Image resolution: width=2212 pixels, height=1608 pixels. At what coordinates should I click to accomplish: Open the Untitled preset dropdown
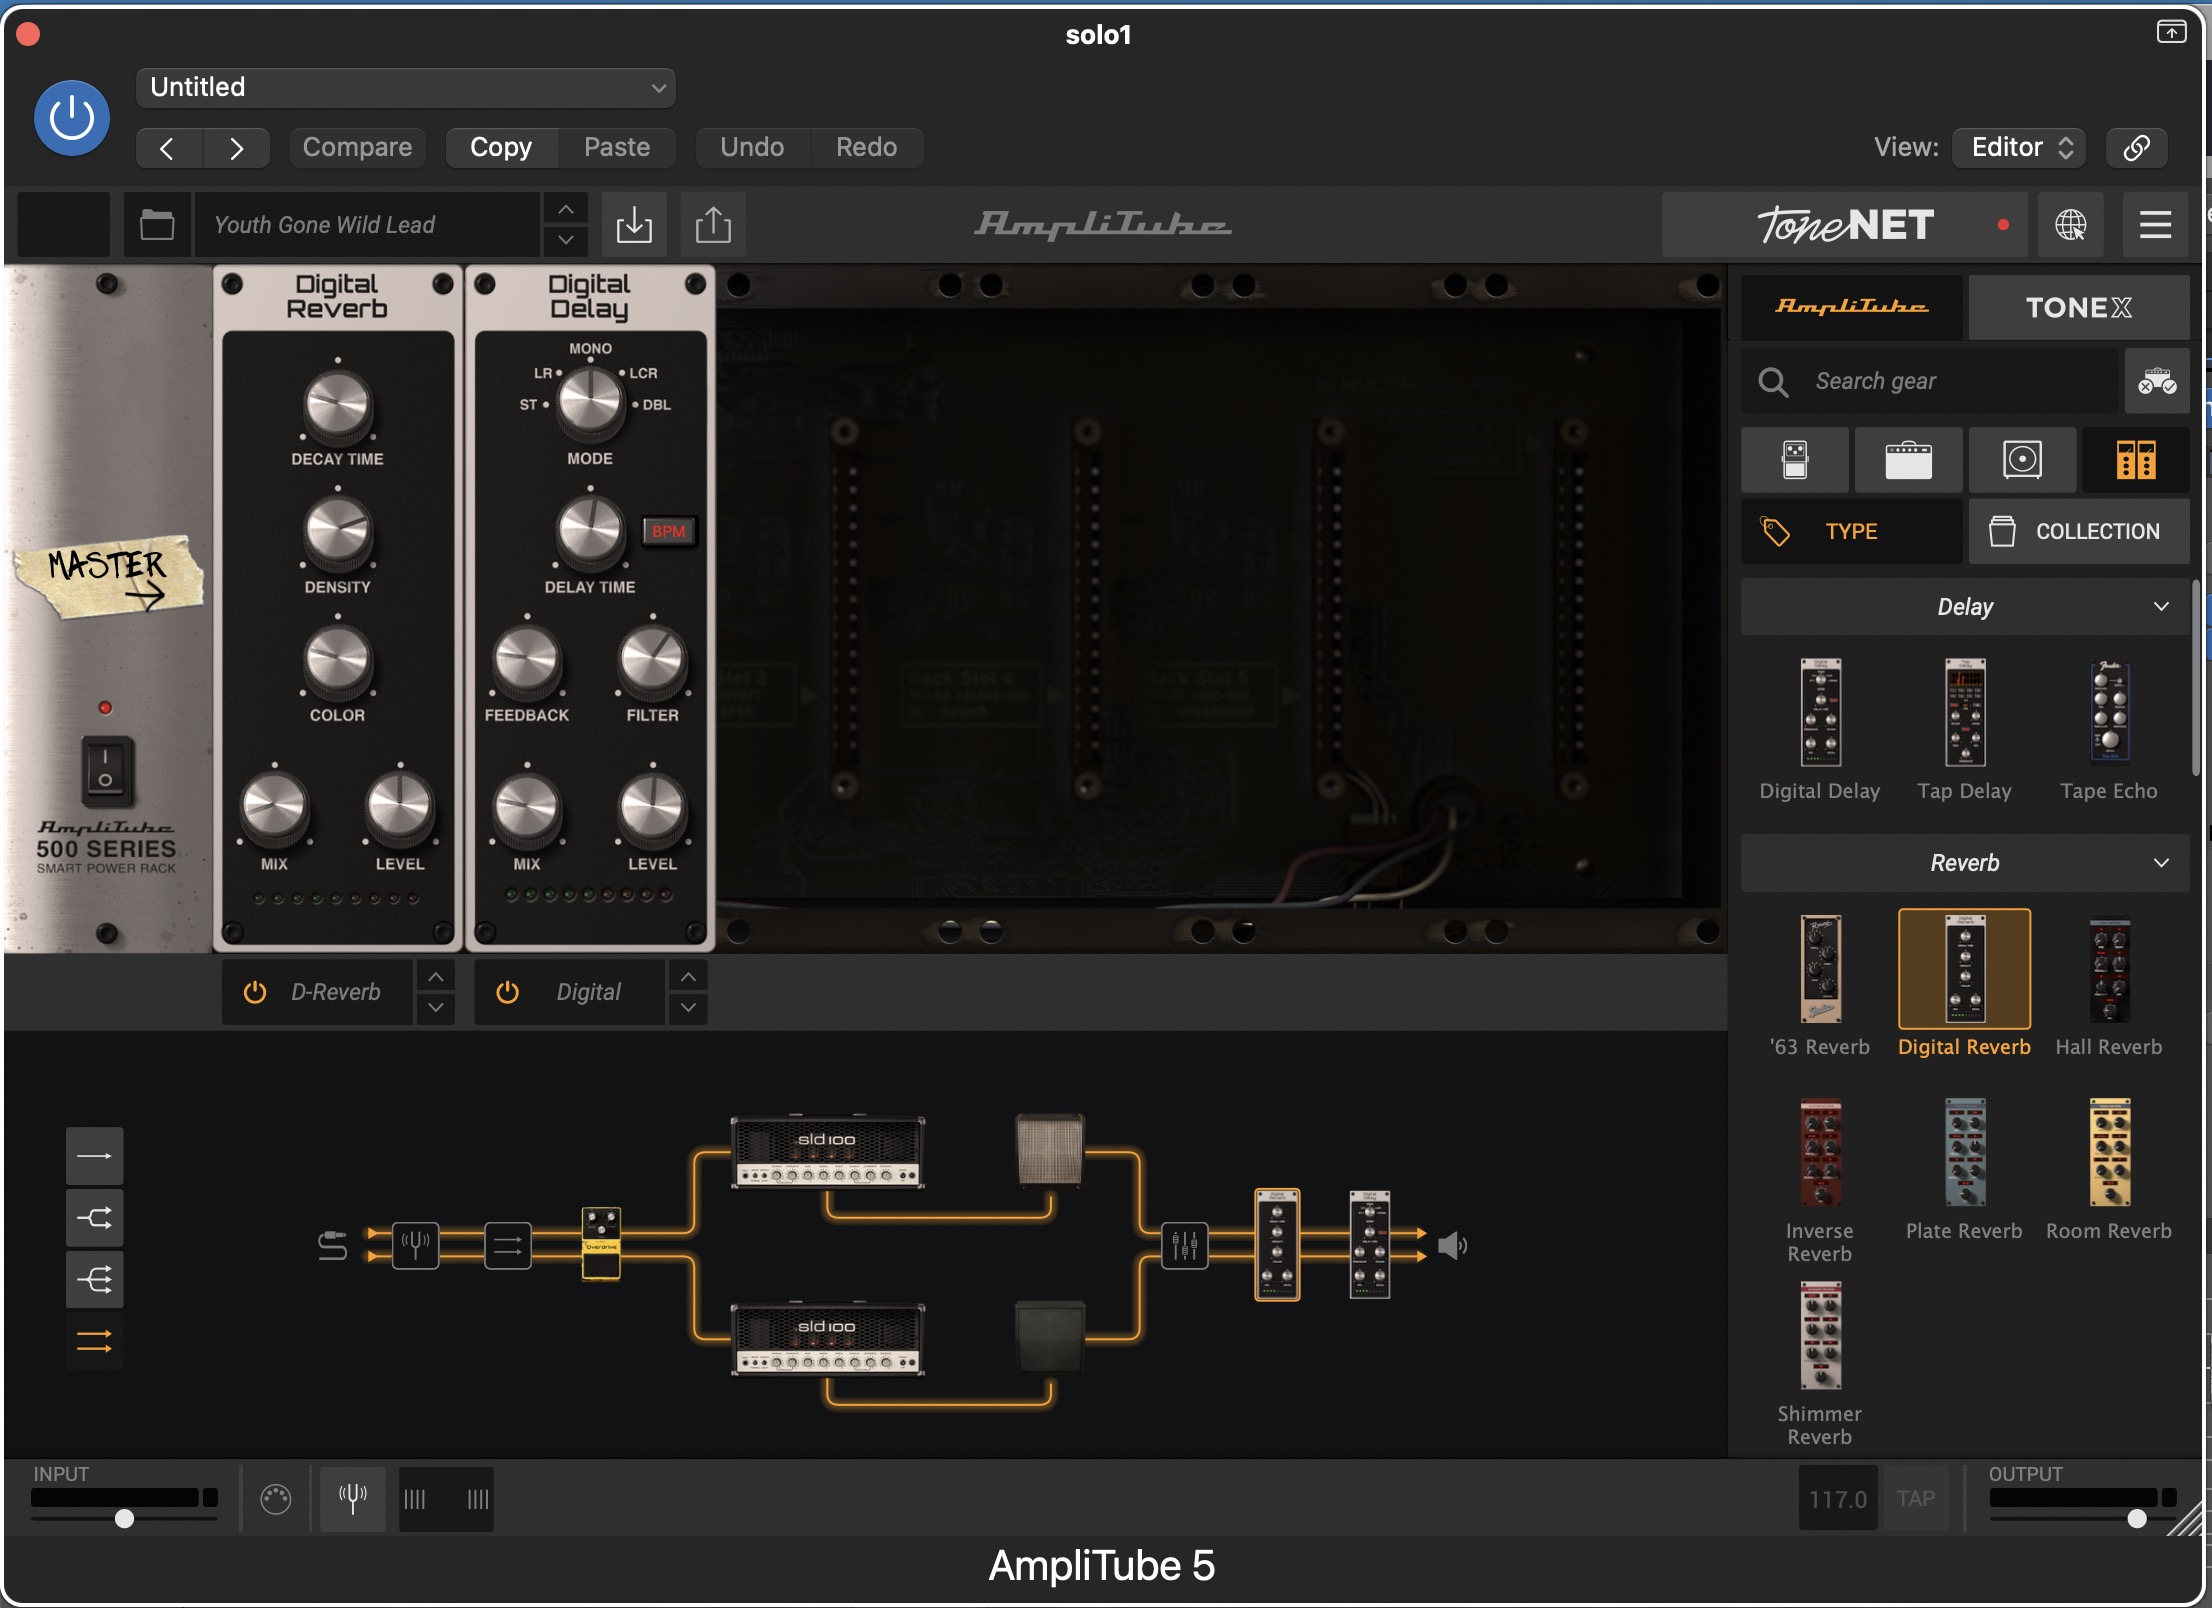point(405,87)
